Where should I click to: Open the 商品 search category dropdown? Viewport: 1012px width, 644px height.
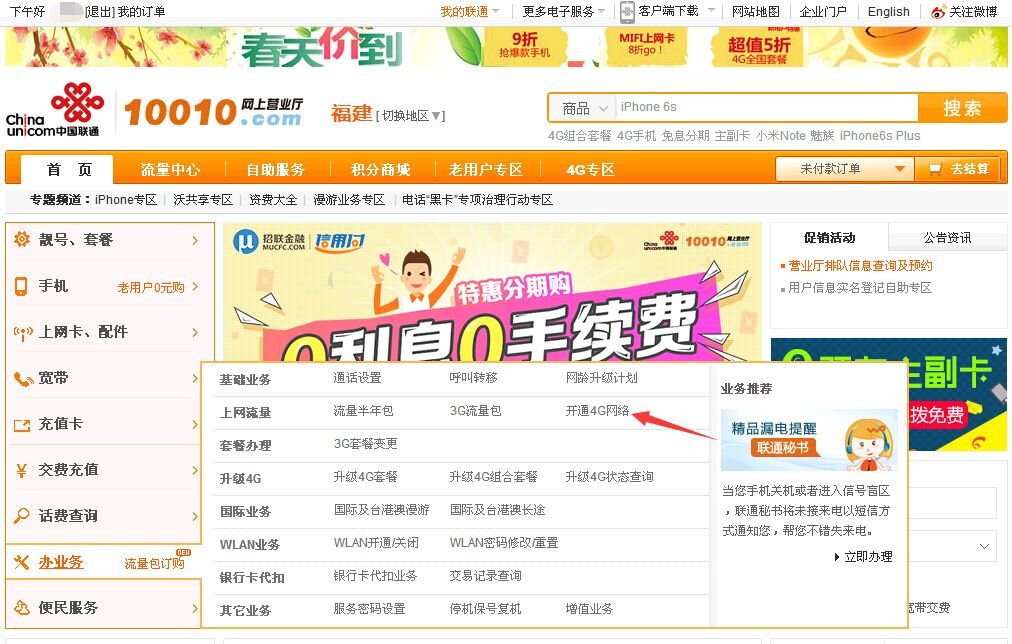(x=584, y=108)
